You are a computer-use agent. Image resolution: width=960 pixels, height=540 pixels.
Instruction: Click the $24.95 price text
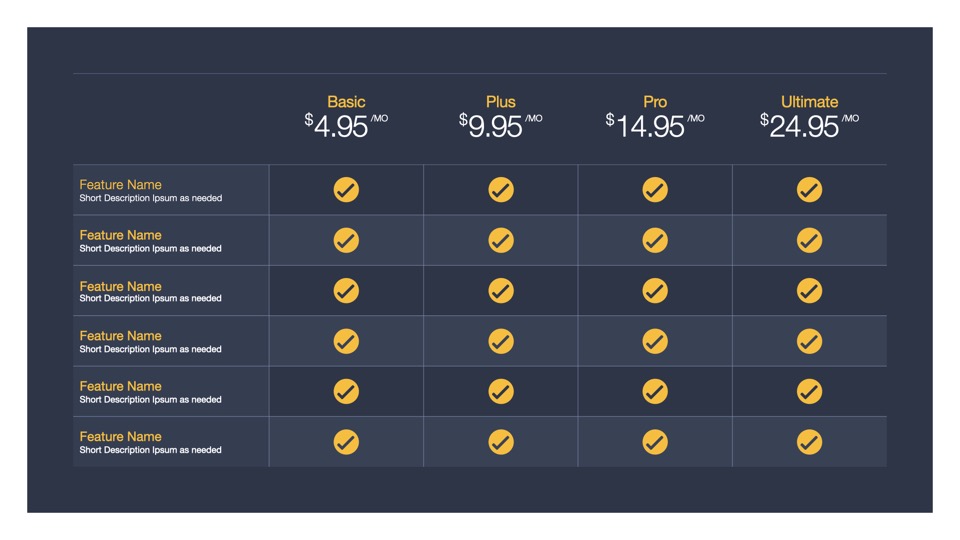coord(803,127)
